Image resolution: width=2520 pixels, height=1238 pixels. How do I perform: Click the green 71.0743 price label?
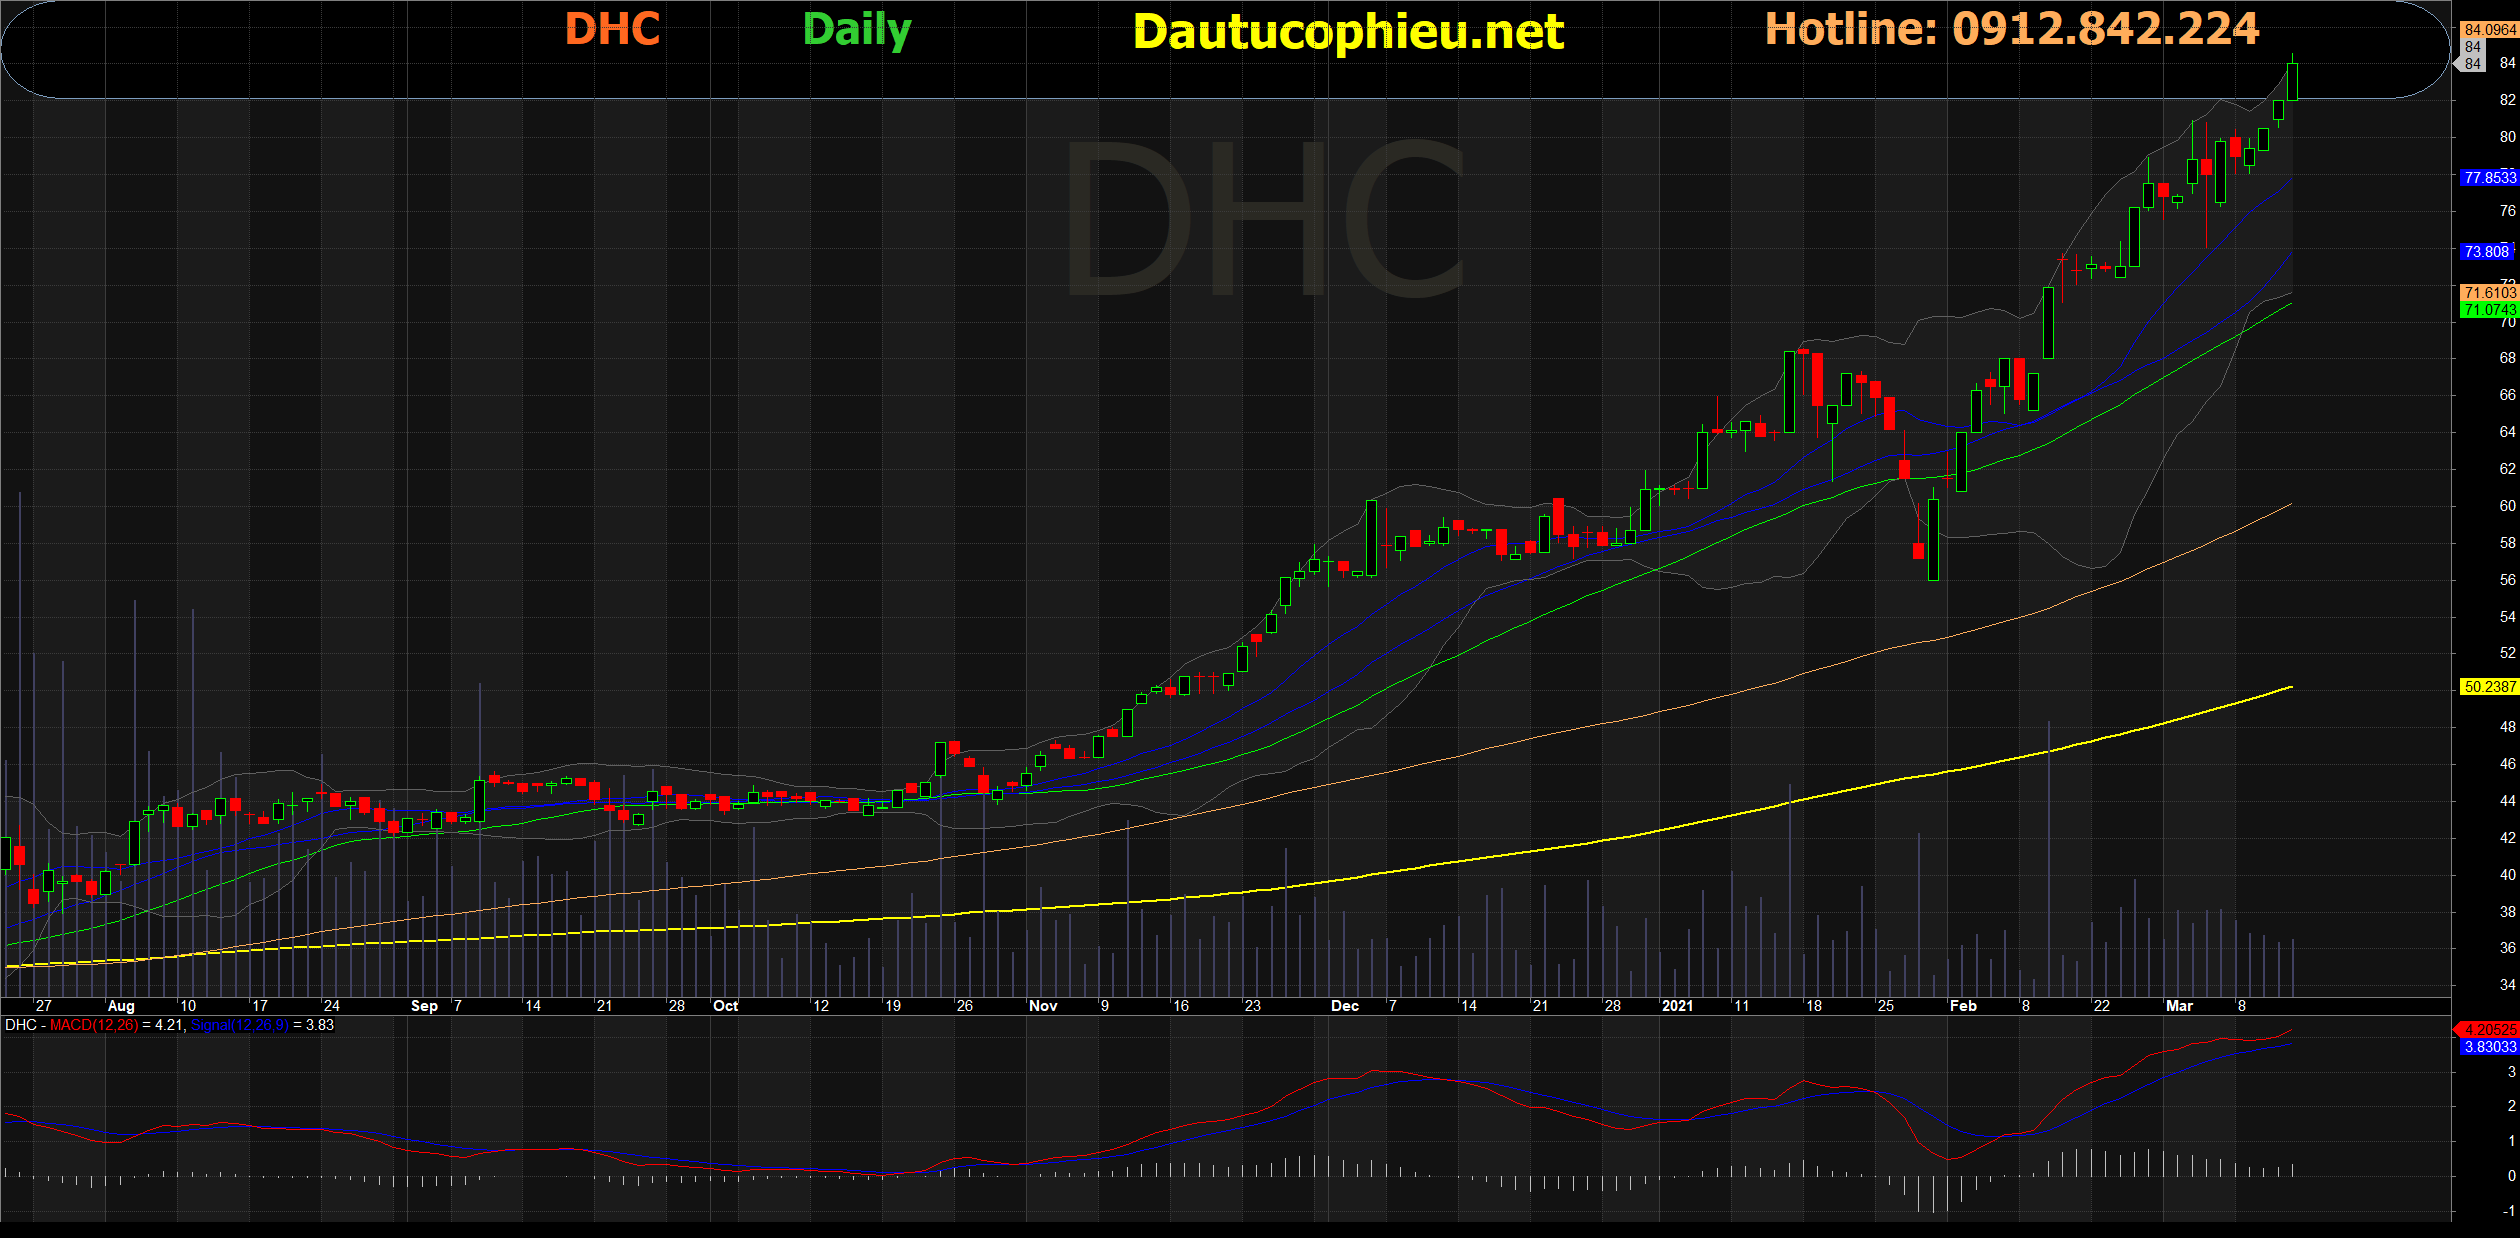pyautogui.click(x=2489, y=311)
